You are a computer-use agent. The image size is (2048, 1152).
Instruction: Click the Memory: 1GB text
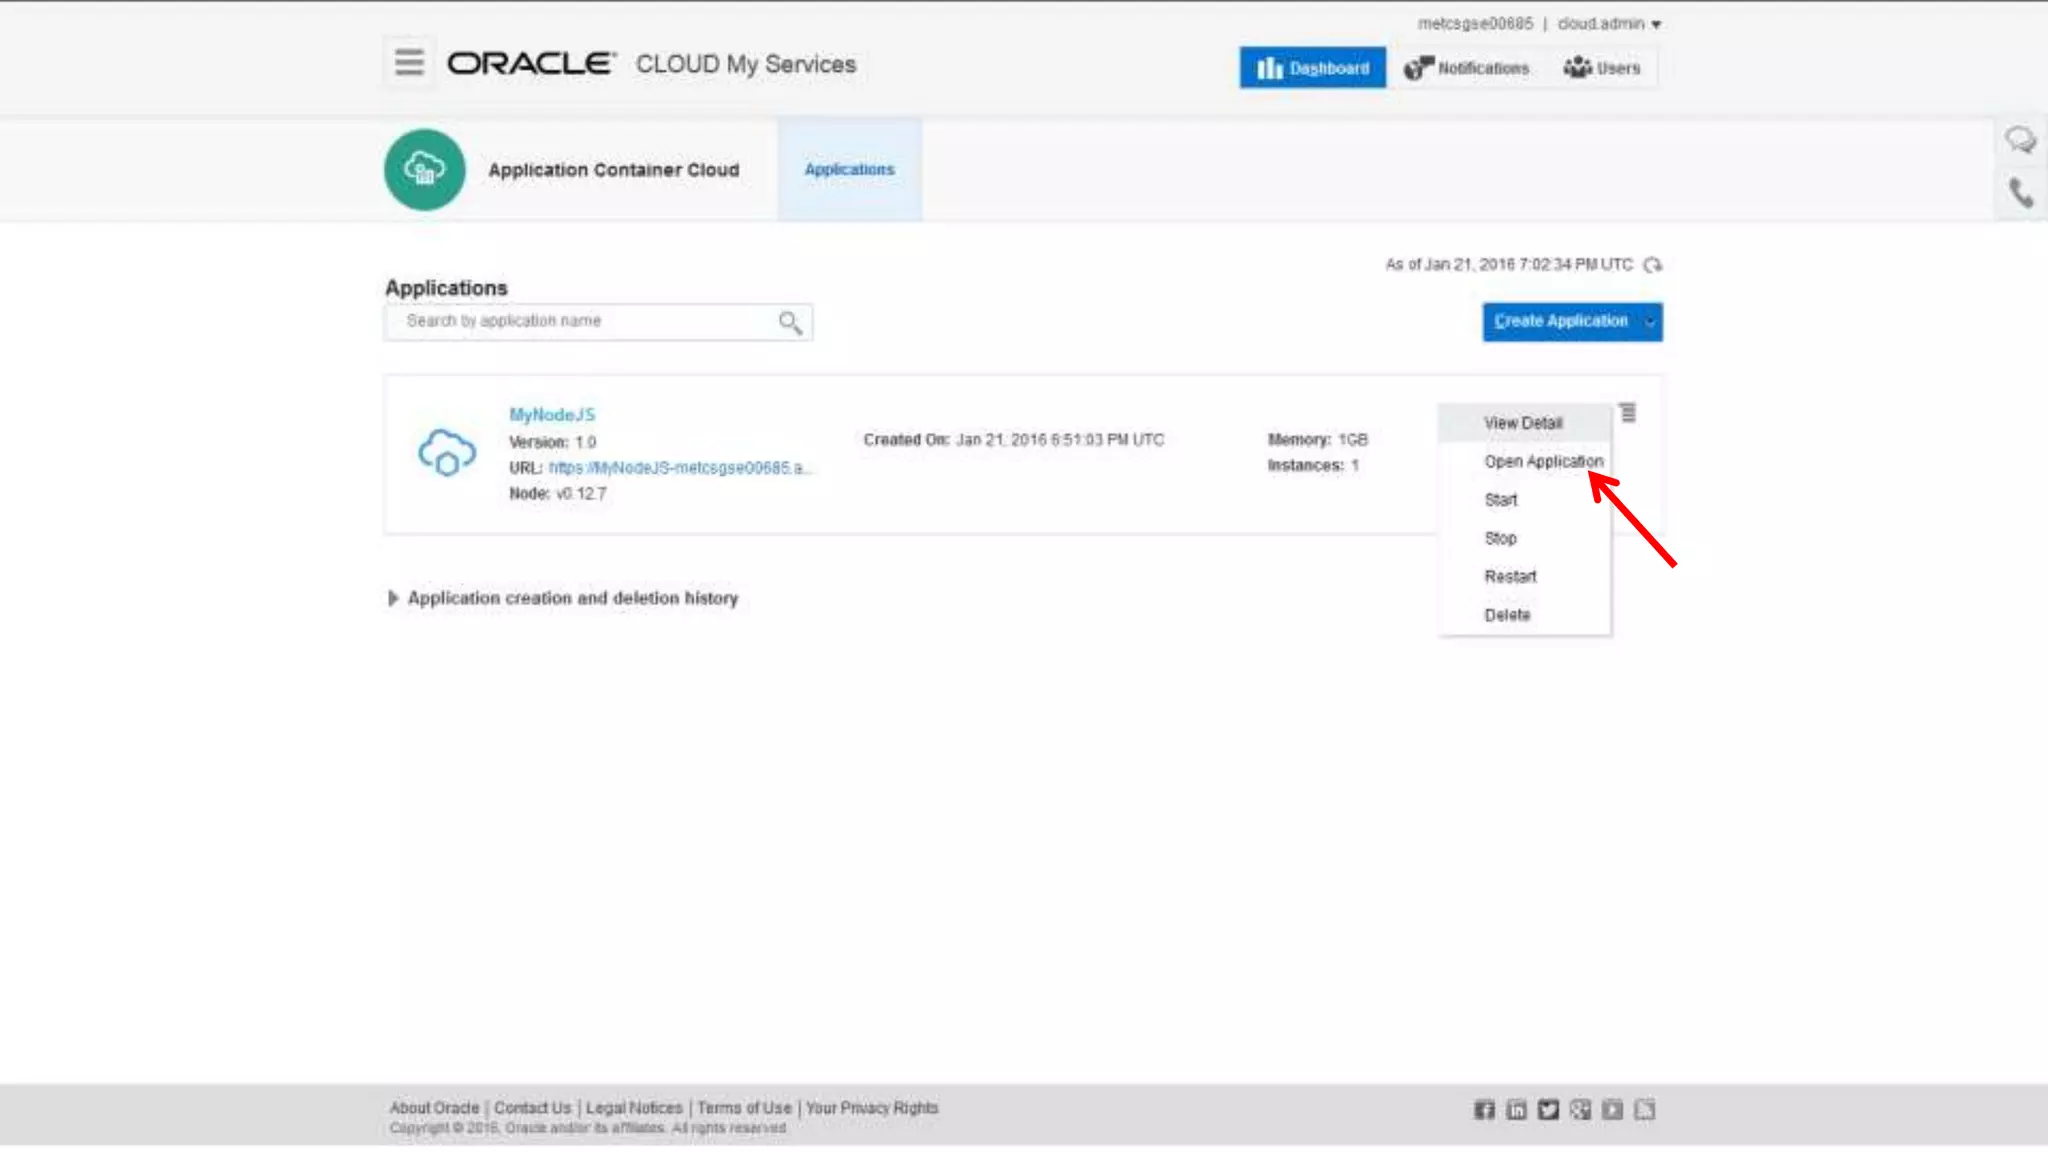pyautogui.click(x=1318, y=440)
